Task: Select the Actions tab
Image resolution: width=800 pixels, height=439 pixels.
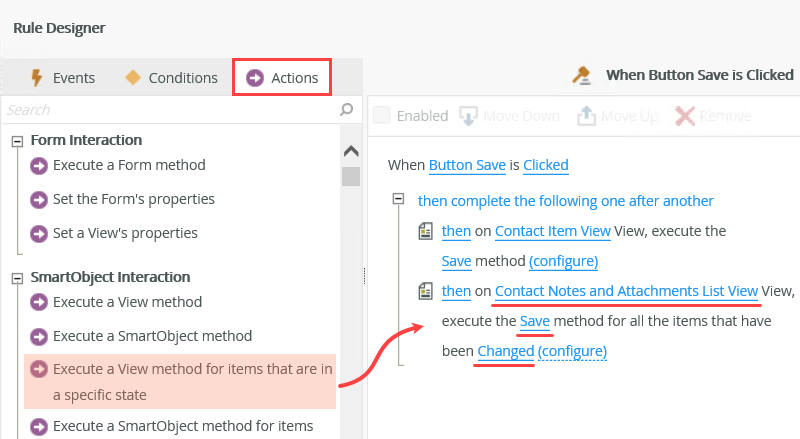Action: point(282,78)
